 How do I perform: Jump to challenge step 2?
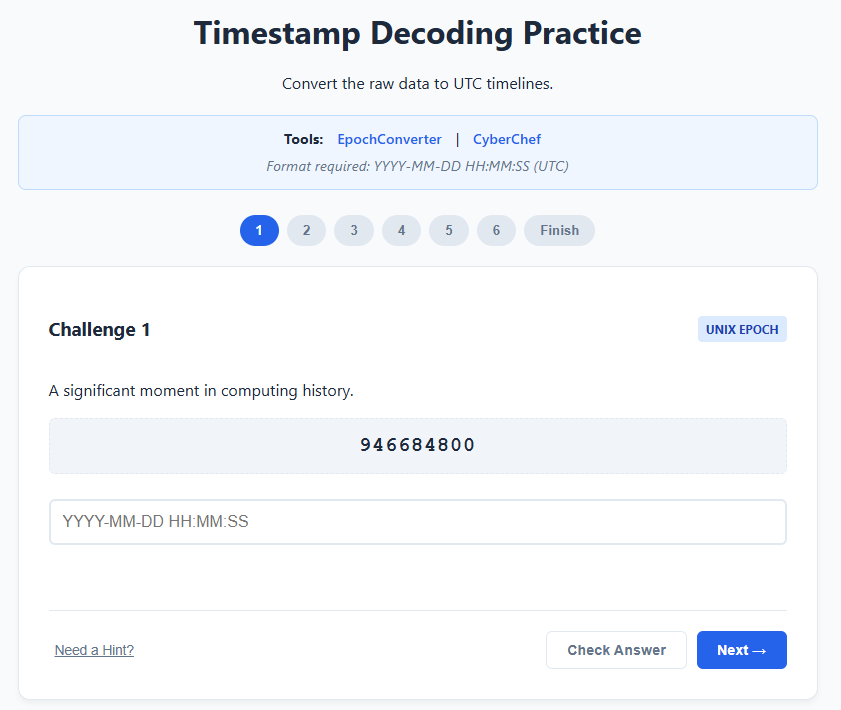click(x=306, y=231)
